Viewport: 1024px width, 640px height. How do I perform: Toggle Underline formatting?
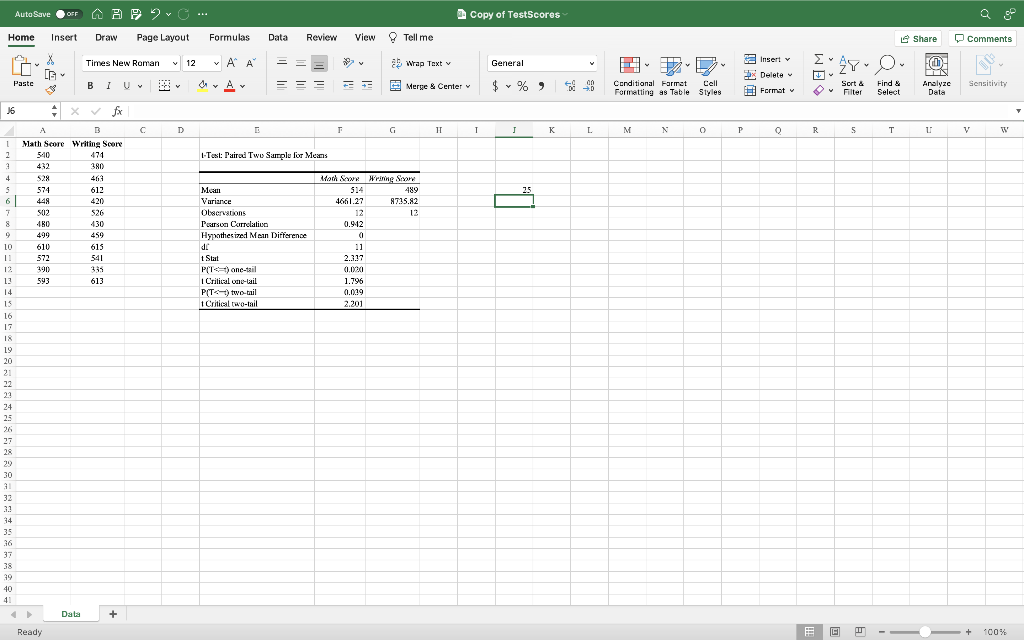[127, 86]
